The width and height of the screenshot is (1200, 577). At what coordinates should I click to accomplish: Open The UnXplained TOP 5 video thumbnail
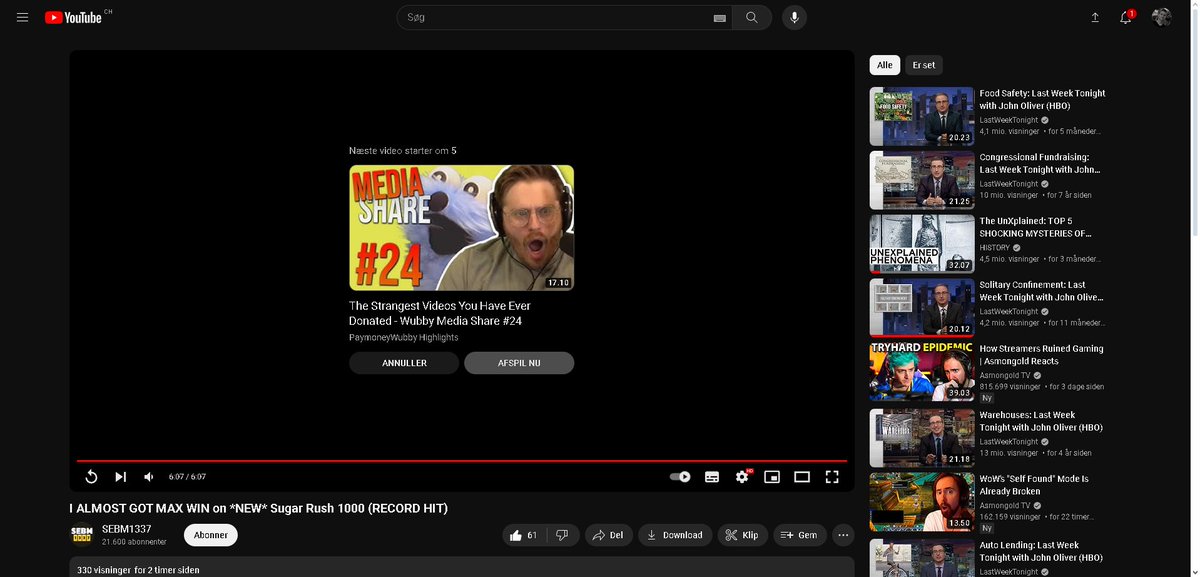922,244
